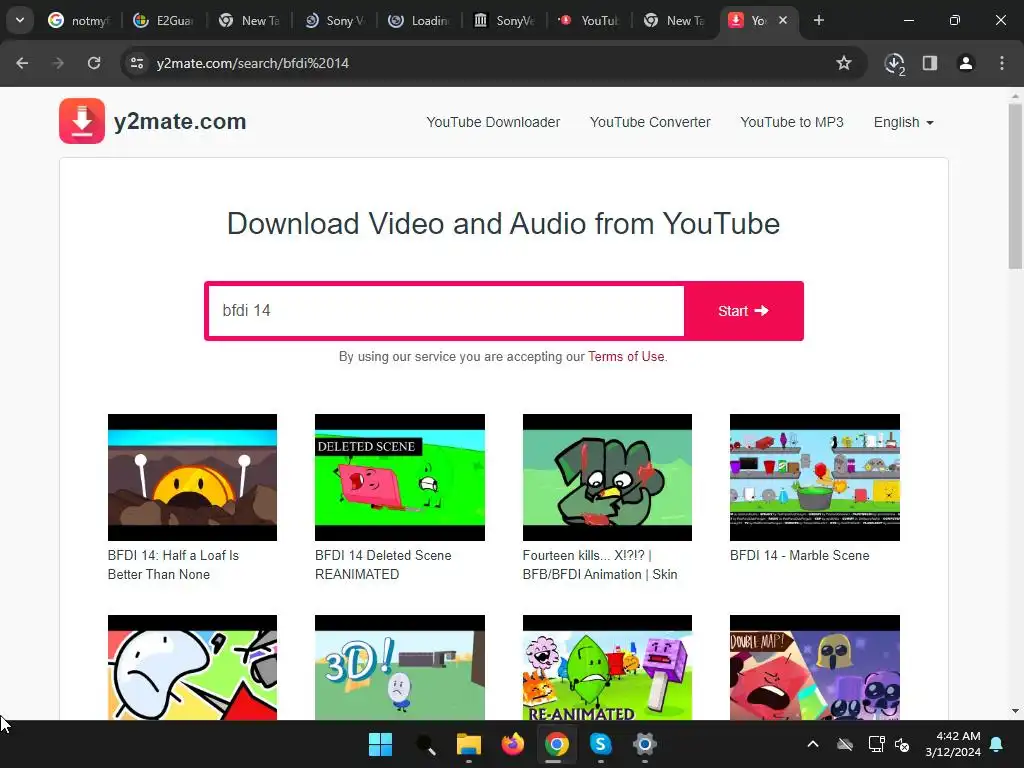The width and height of the screenshot is (1024, 768).
Task: Reload the y2mate page
Action: click(x=94, y=63)
